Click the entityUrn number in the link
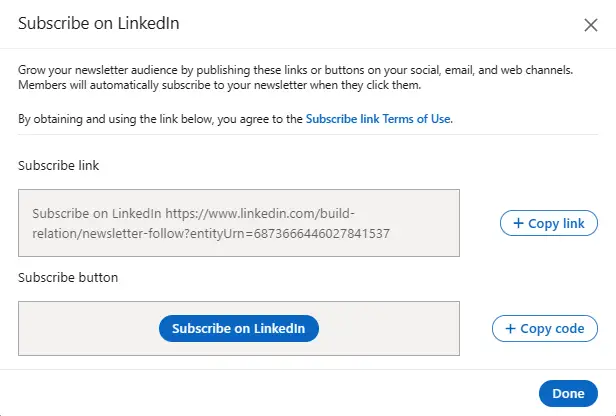The image size is (616, 416). tap(322, 233)
